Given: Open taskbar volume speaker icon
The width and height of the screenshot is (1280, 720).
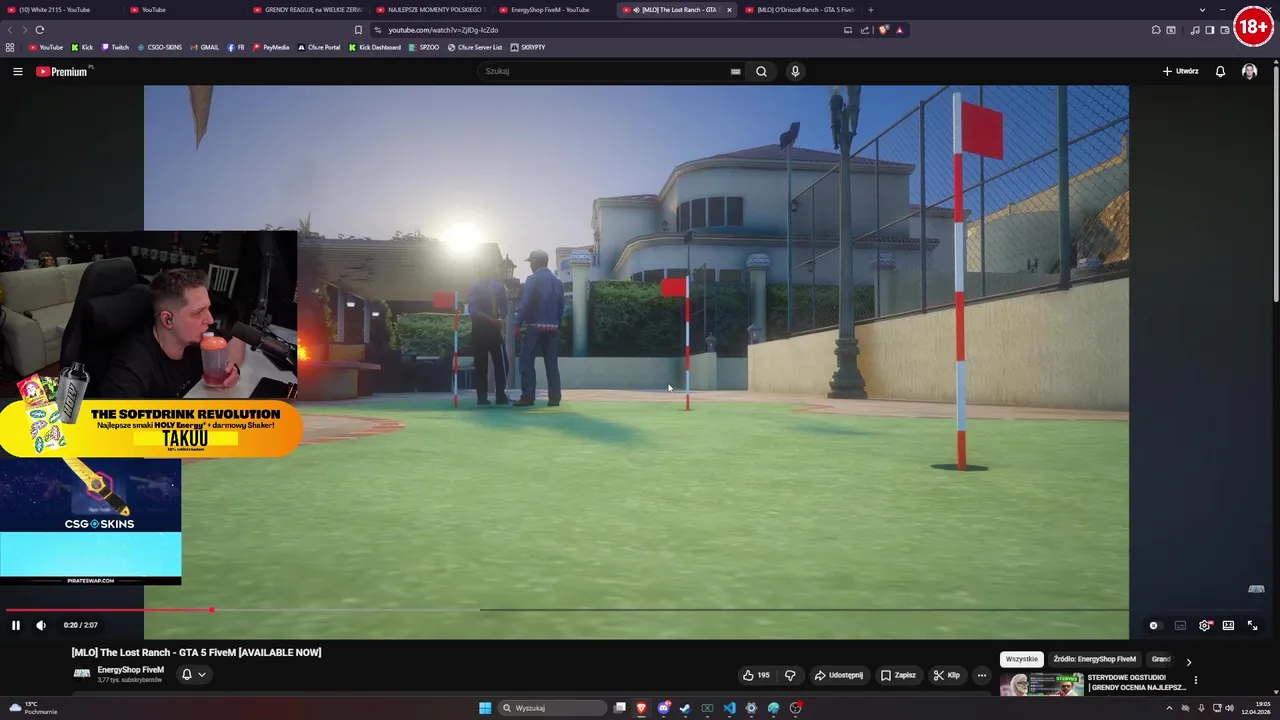Looking at the screenshot, I should tap(1229, 708).
